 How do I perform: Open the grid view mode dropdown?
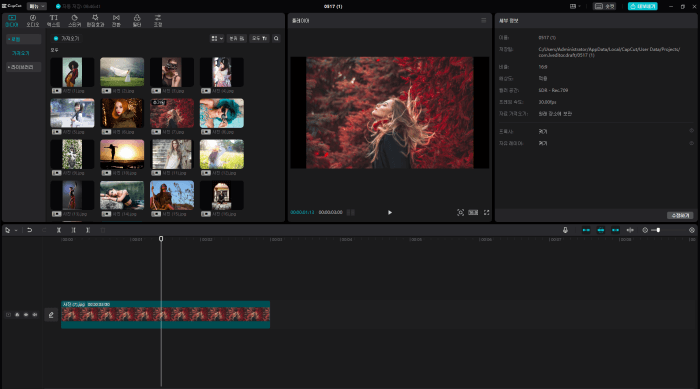pos(217,38)
